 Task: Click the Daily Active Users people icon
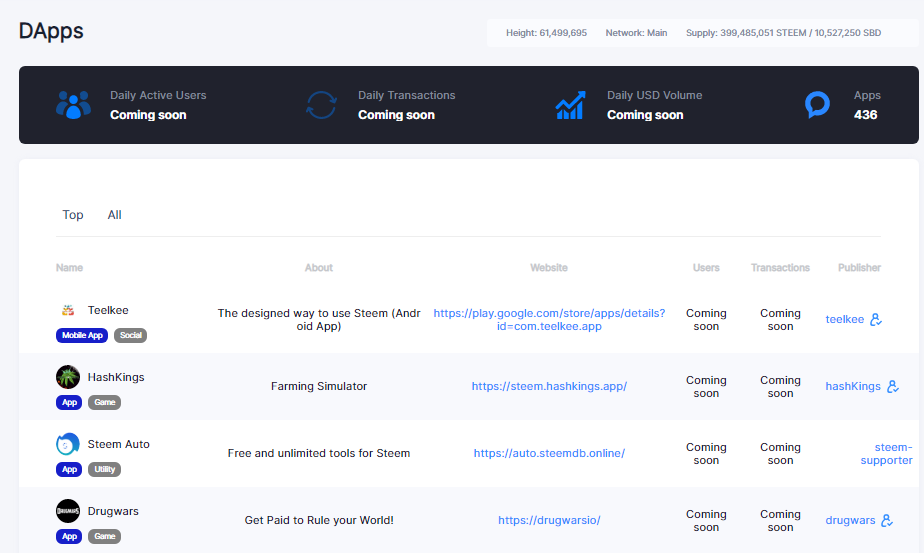click(x=74, y=105)
